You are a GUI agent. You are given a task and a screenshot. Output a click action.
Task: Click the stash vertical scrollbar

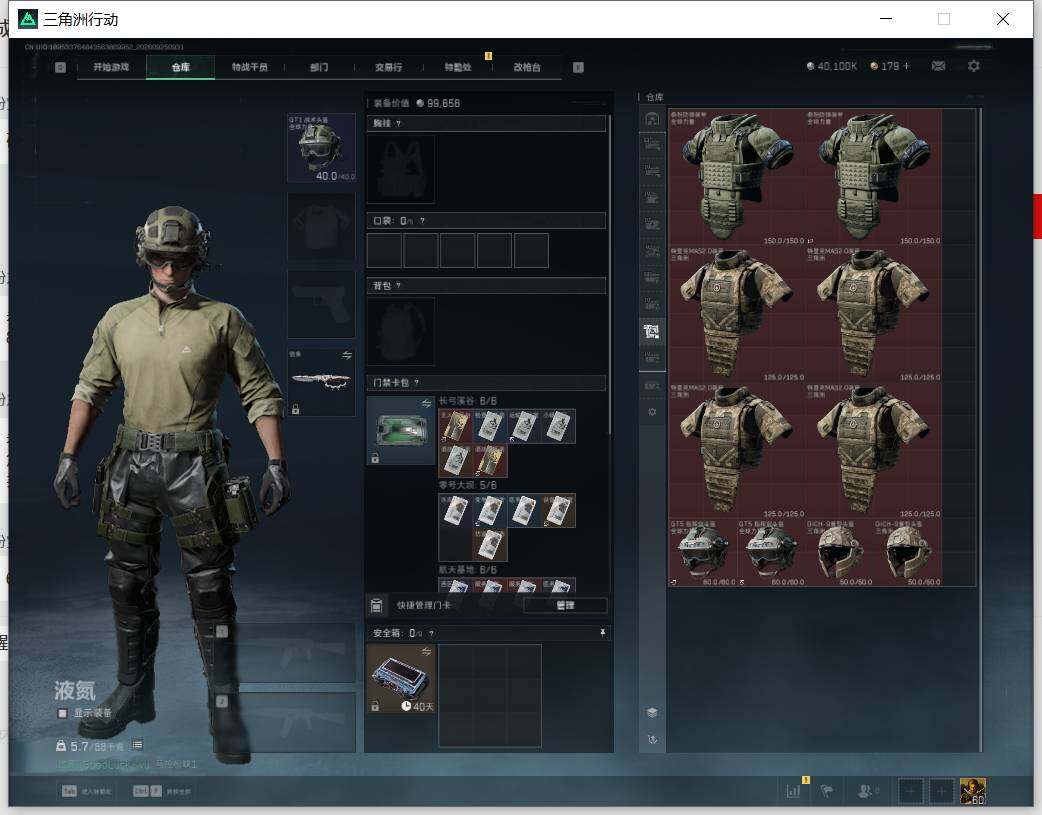tap(980, 430)
